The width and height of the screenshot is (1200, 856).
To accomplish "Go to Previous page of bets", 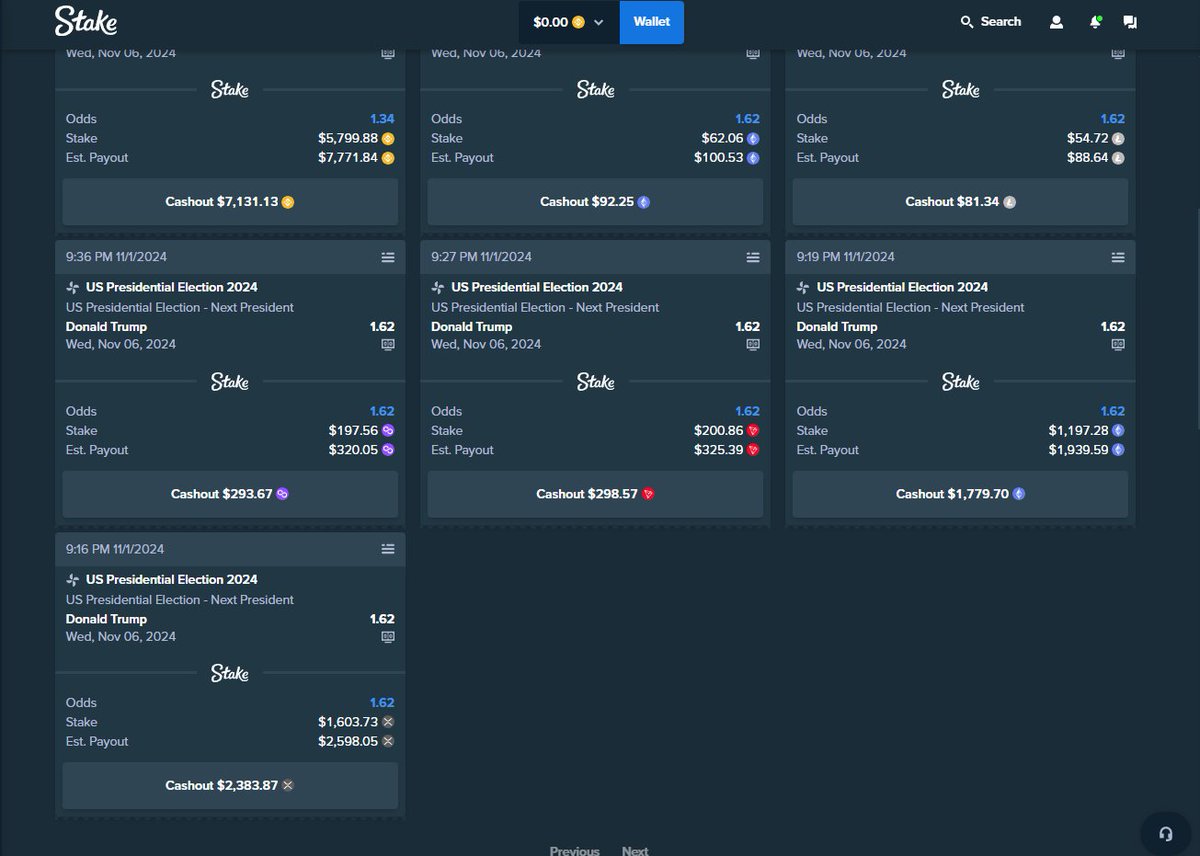I will (x=575, y=851).
